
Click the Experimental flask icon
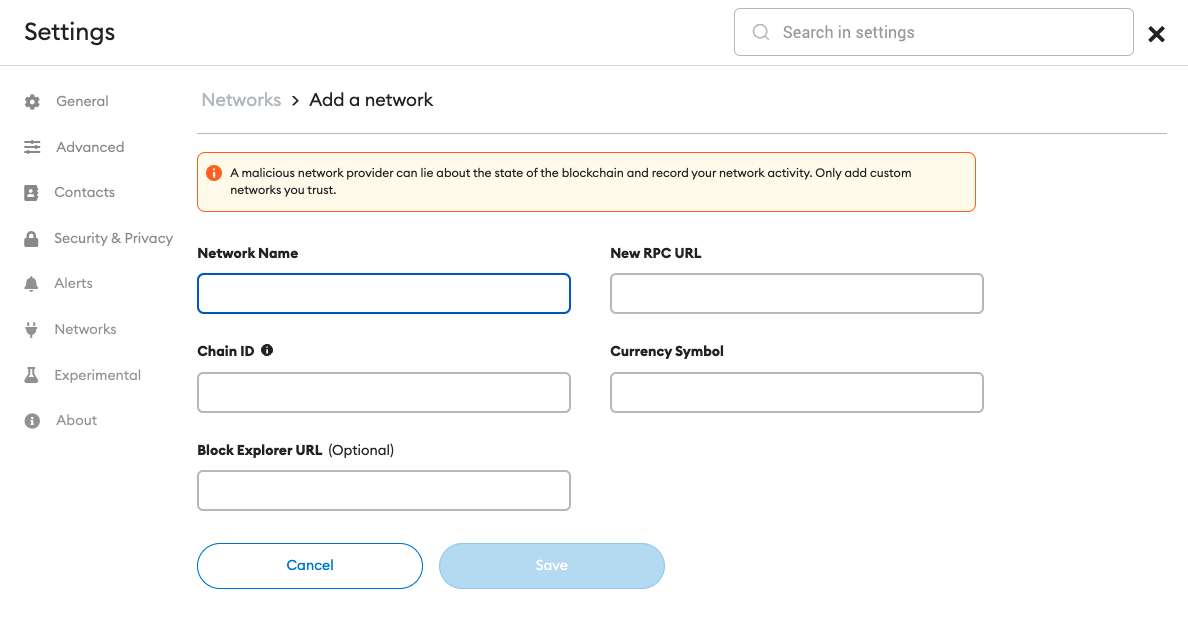click(x=31, y=375)
